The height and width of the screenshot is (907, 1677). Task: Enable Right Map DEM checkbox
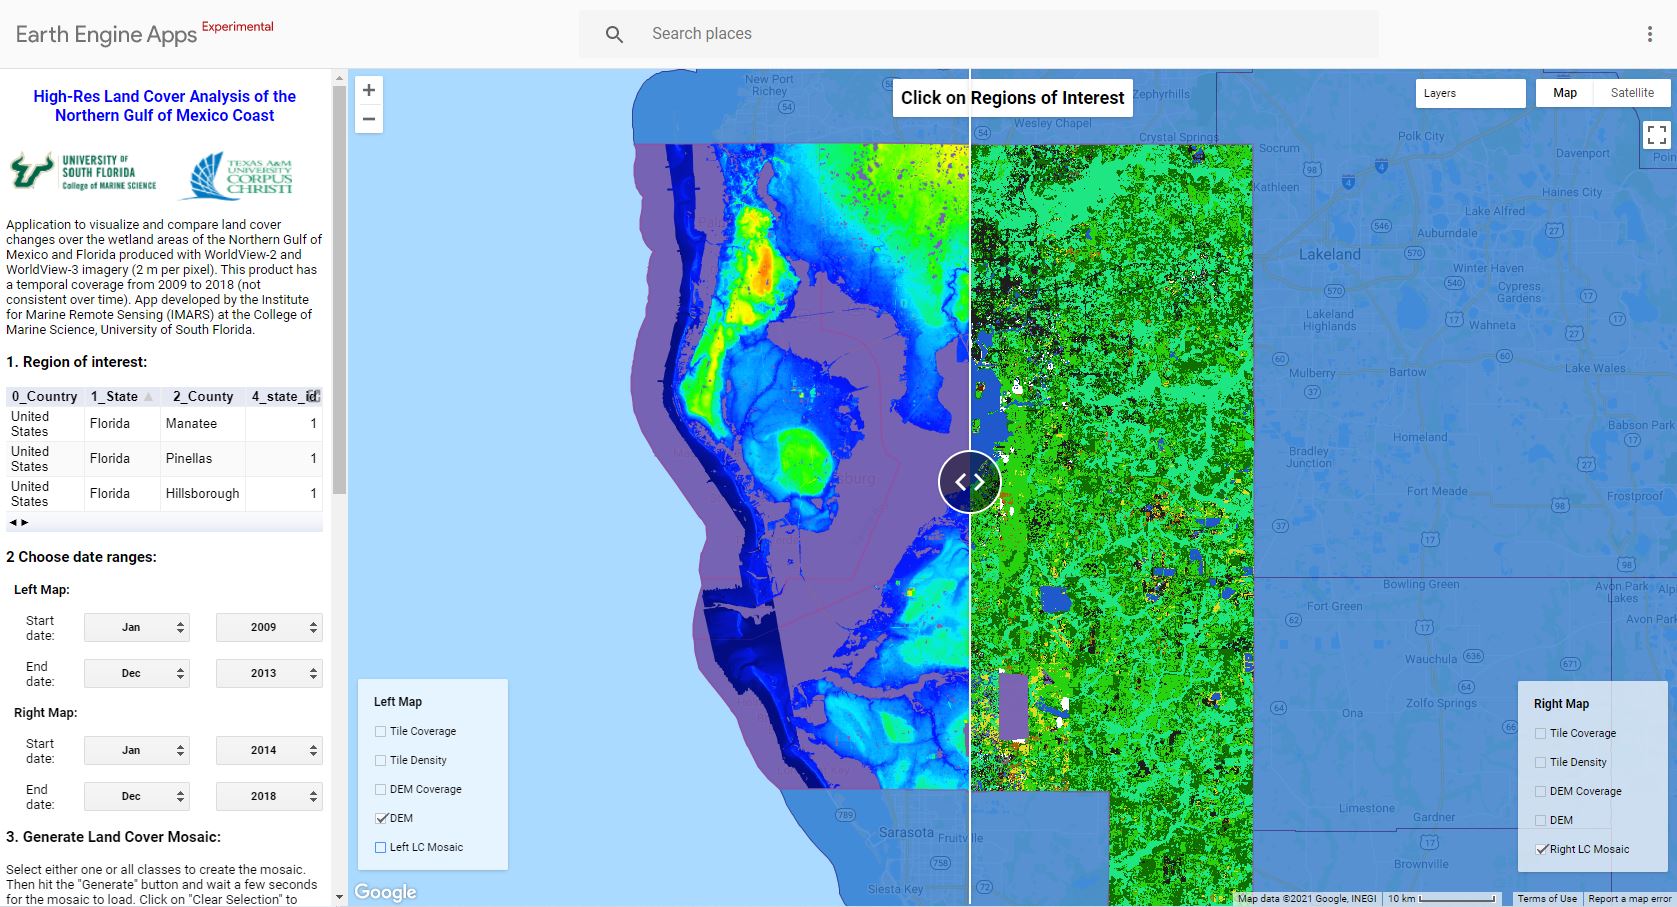(1540, 820)
